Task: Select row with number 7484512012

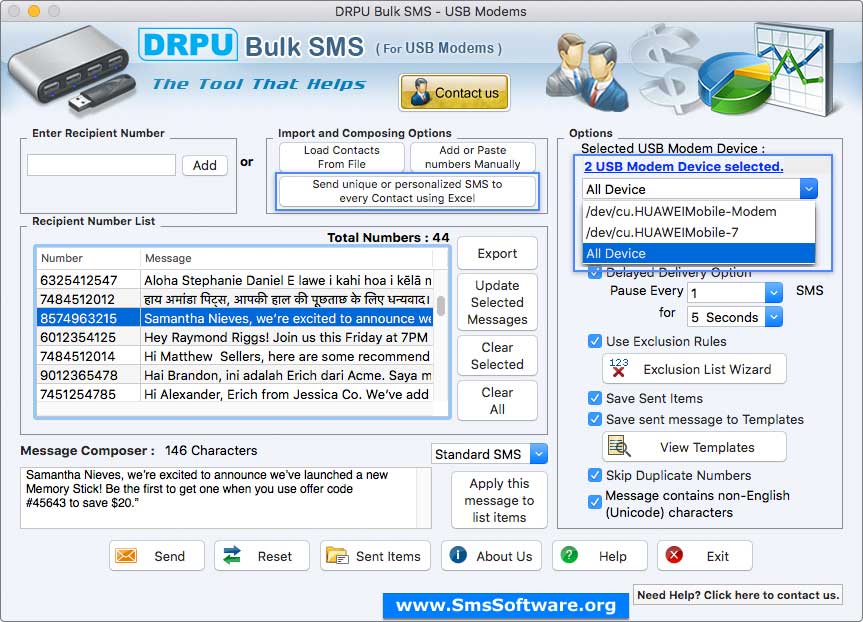Action: click(236, 299)
